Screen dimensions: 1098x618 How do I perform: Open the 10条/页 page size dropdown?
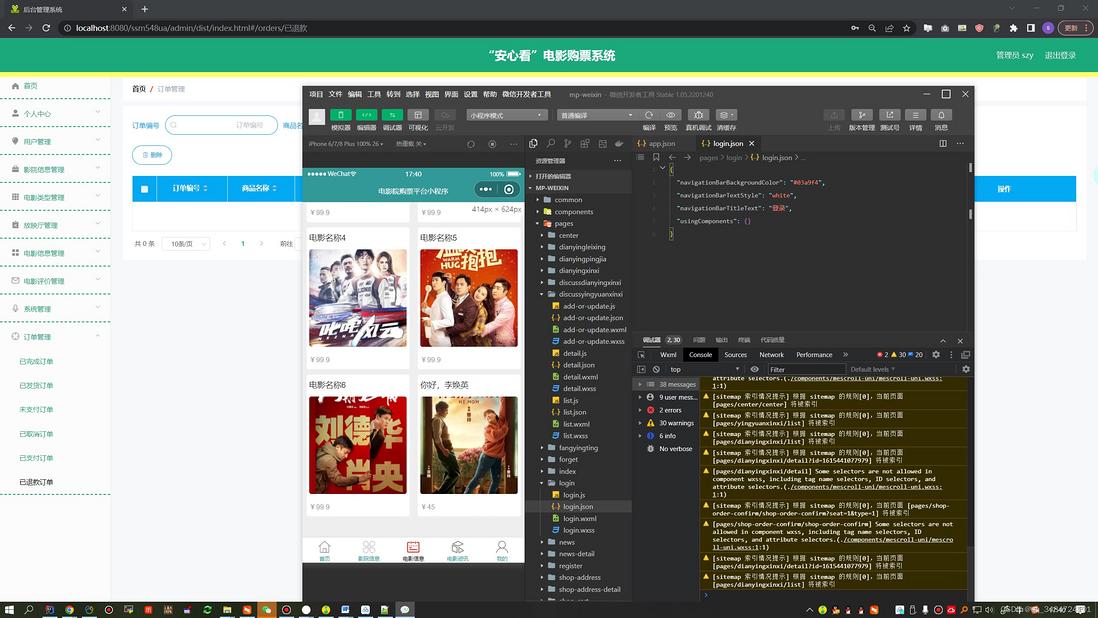[x=186, y=244]
